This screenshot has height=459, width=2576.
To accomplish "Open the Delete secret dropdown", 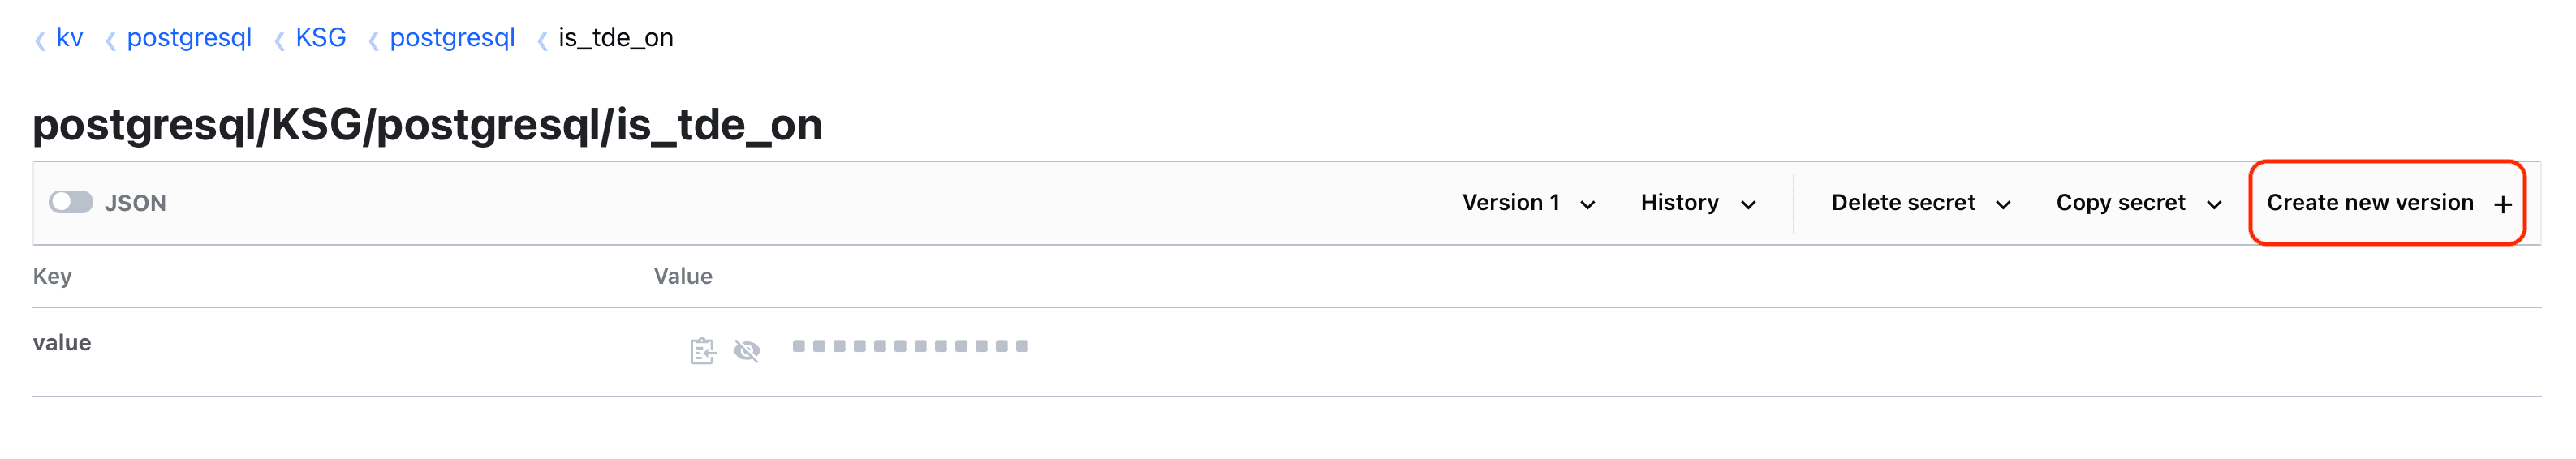I will 1920,203.
